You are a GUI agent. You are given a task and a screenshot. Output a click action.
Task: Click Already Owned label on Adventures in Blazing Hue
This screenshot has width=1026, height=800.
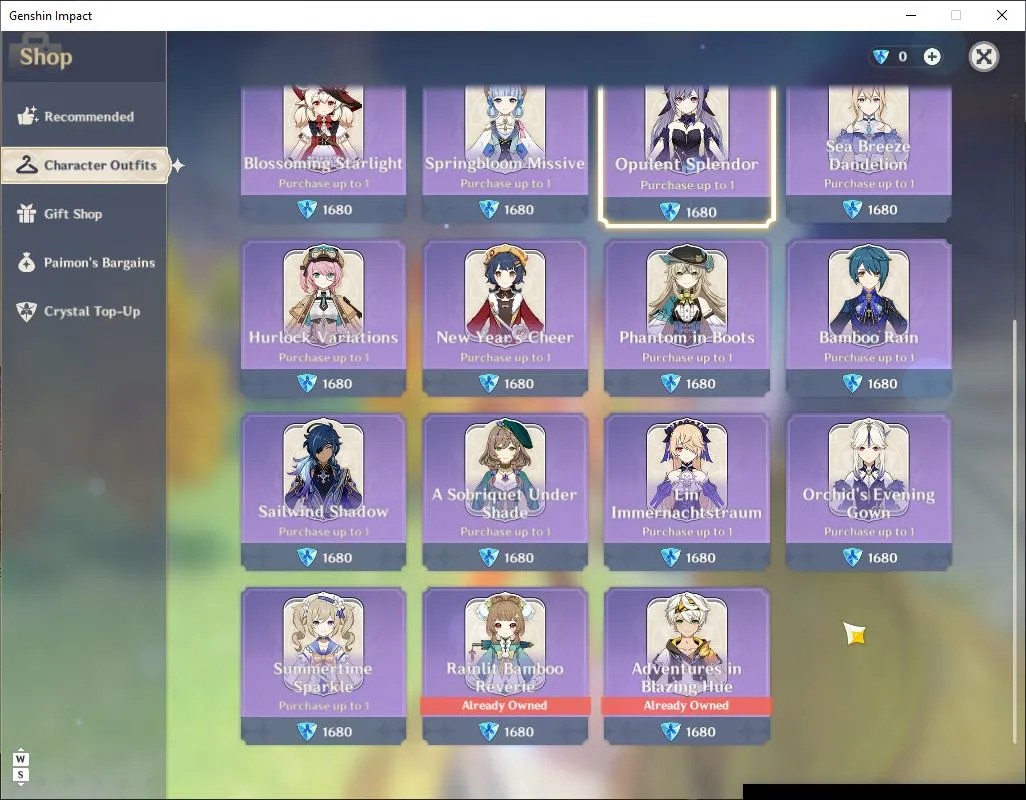coord(686,705)
